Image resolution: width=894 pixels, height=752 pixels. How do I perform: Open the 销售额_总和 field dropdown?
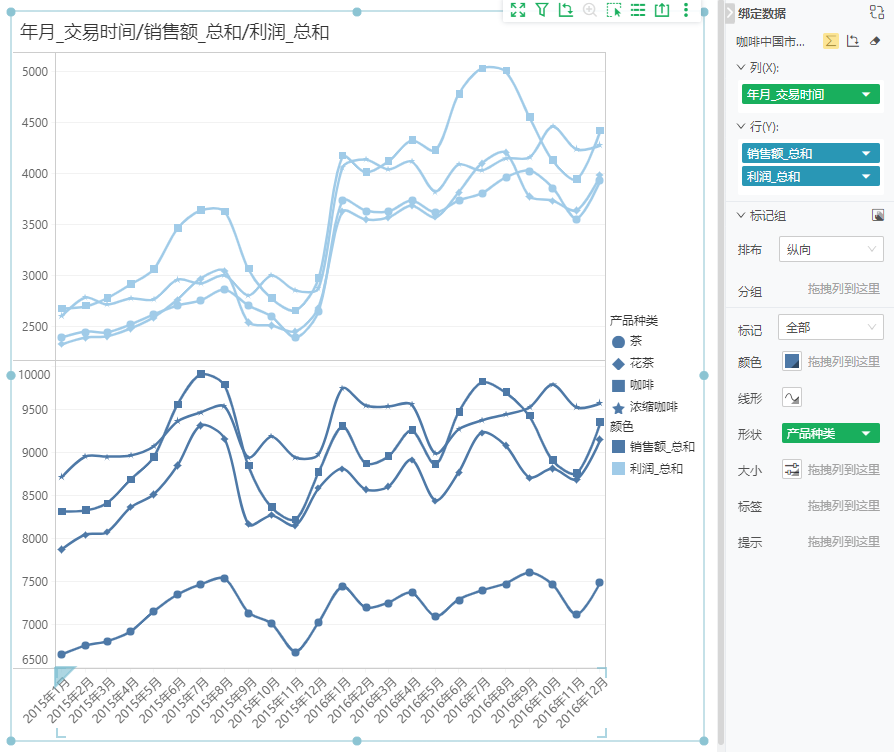[866, 153]
